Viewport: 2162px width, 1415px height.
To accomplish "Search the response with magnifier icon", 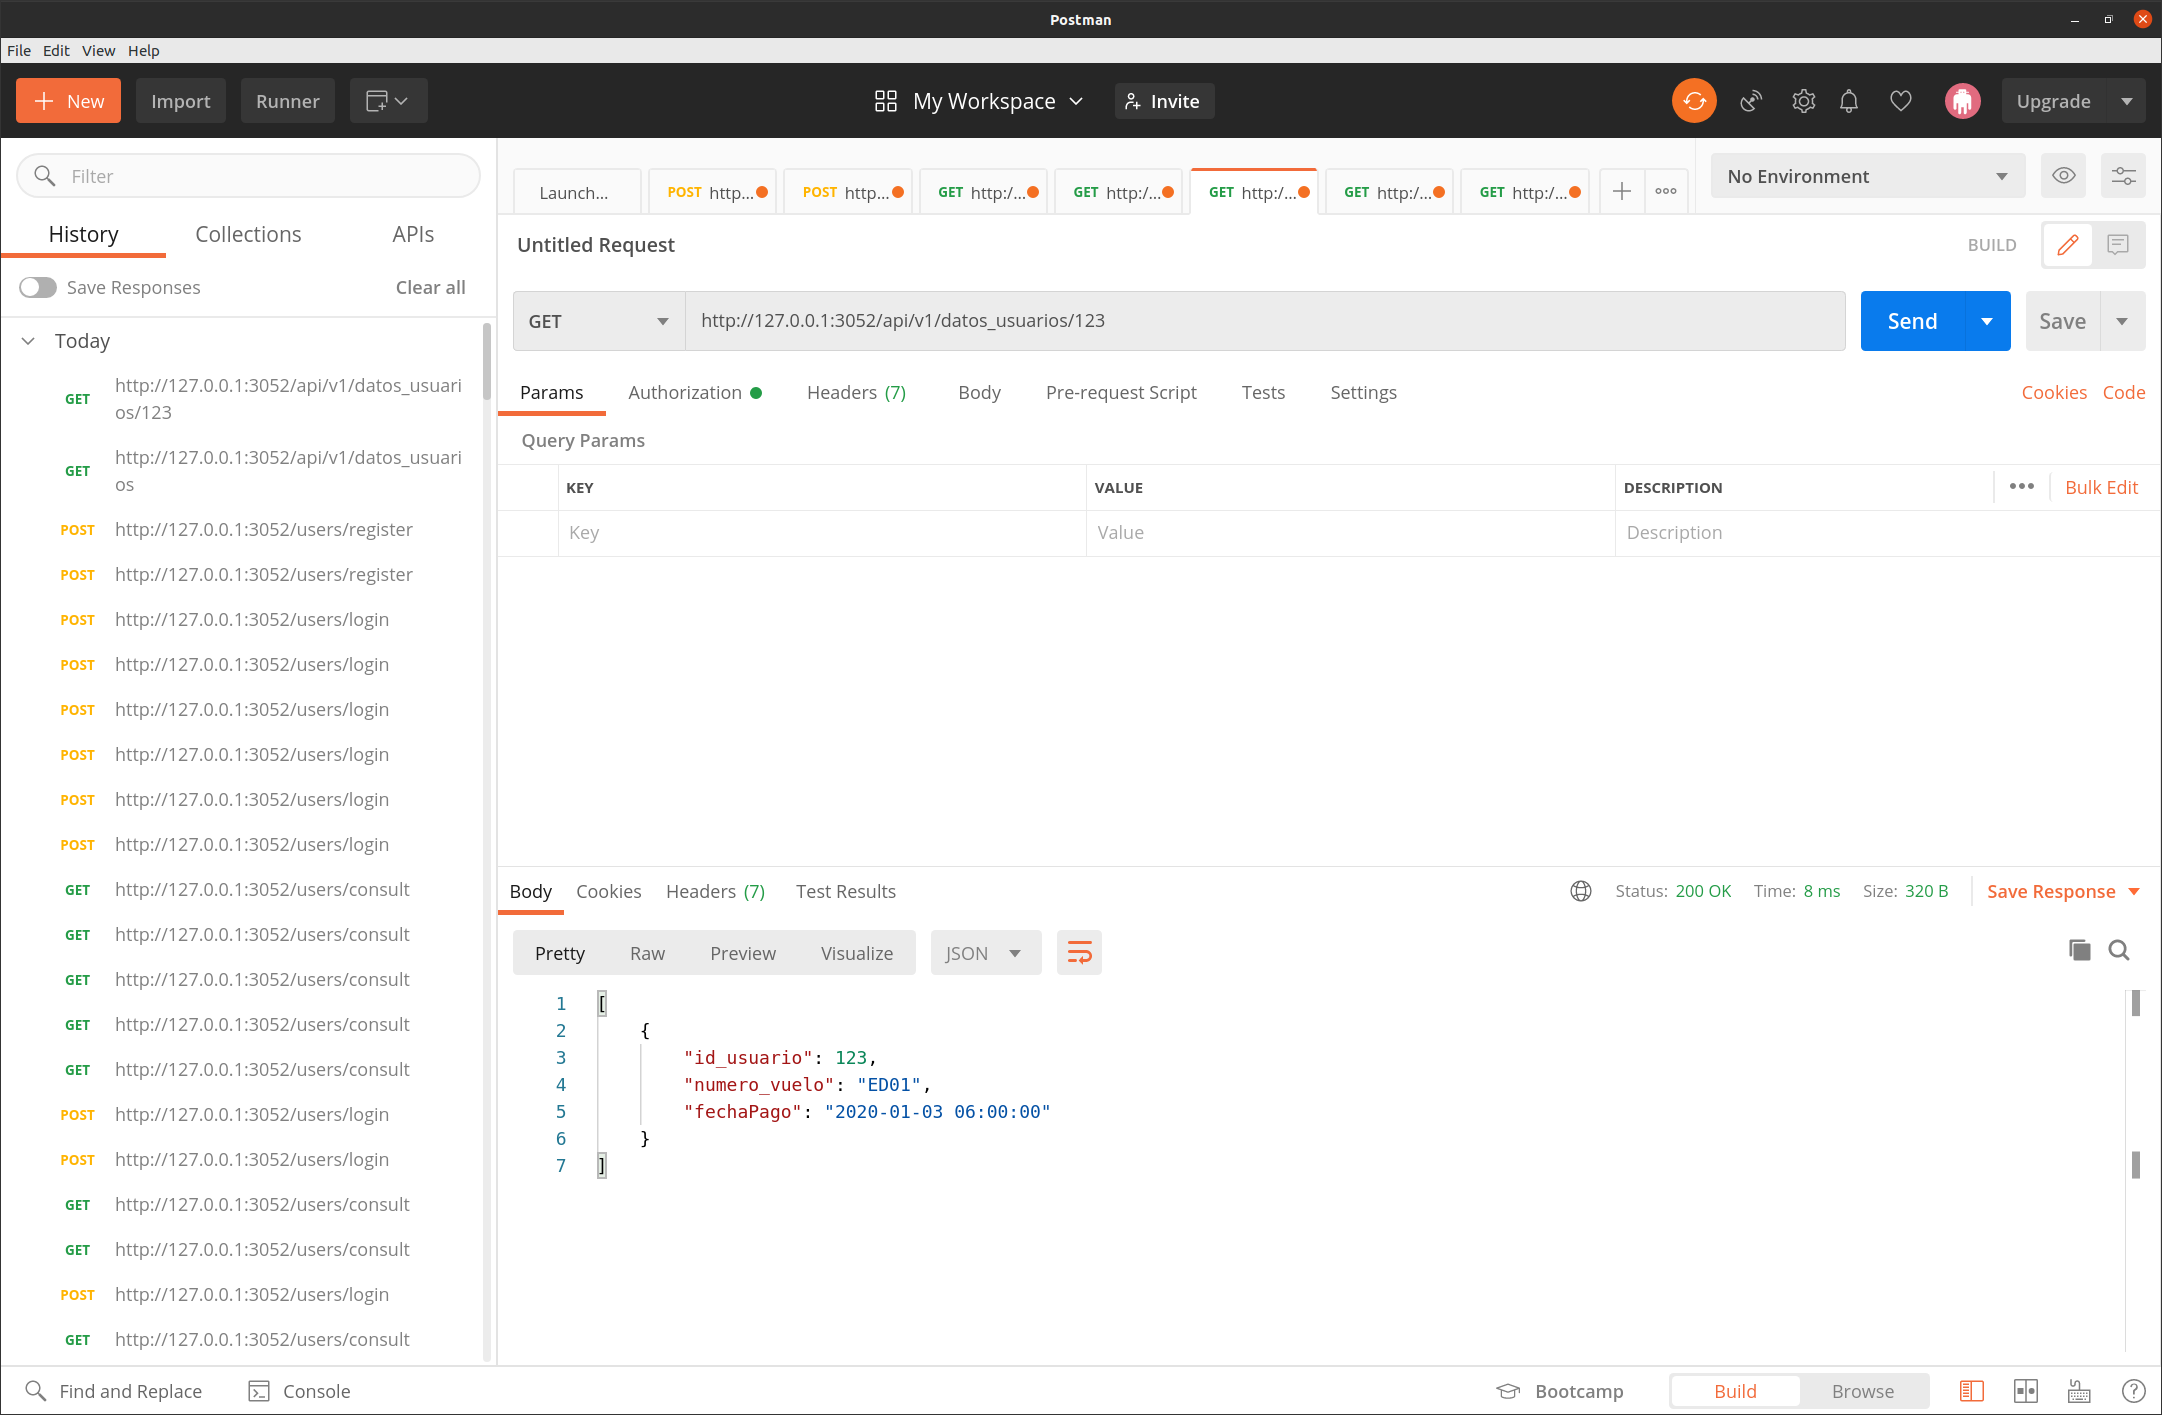I will click(x=2119, y=950).
